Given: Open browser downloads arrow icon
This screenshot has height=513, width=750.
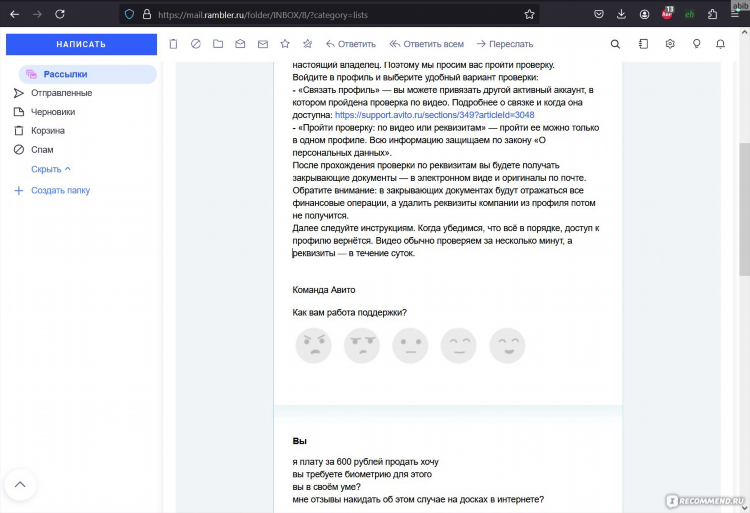Looking at the screenshot, I should (621, 14).
